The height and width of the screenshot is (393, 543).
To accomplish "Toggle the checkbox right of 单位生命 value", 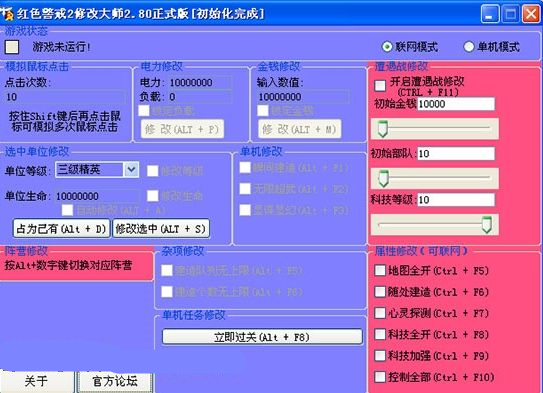I will coord(153,196).
